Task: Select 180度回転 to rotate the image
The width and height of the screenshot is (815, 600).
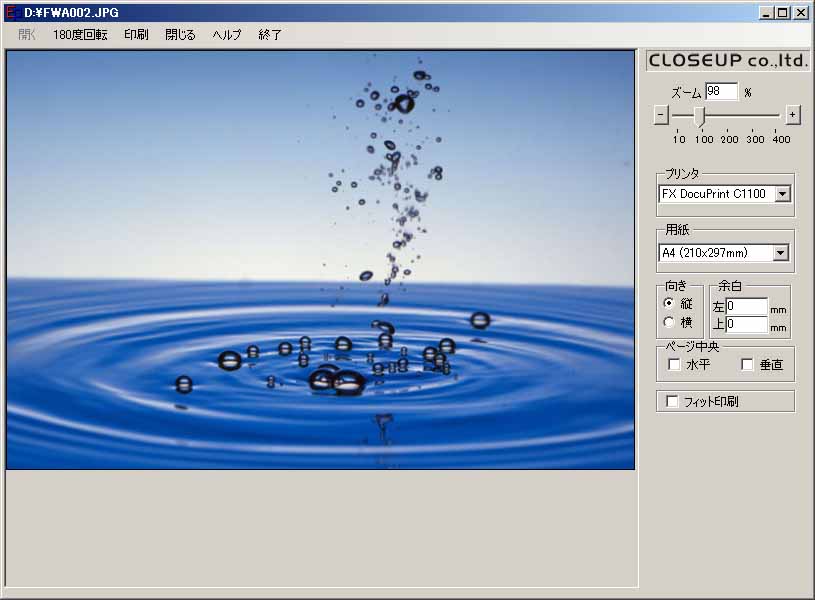Action: click(x=80, y=35)
